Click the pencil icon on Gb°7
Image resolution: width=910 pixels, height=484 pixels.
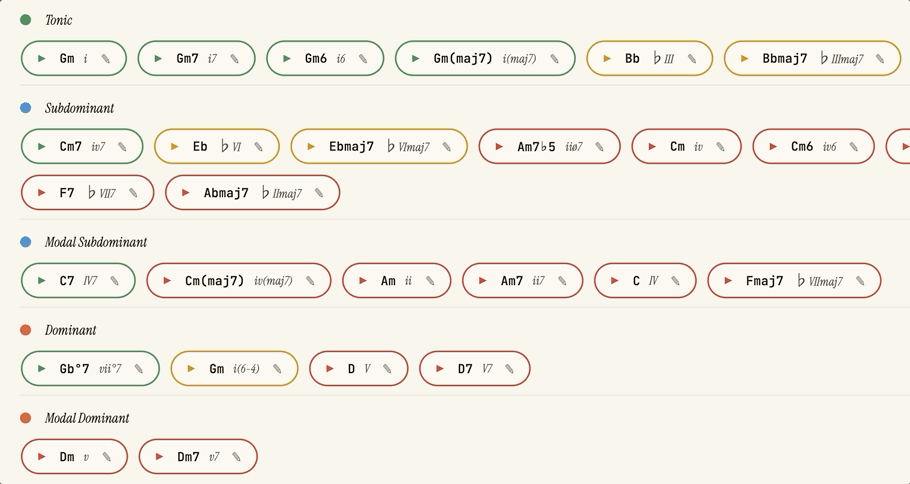pos(138,368)
